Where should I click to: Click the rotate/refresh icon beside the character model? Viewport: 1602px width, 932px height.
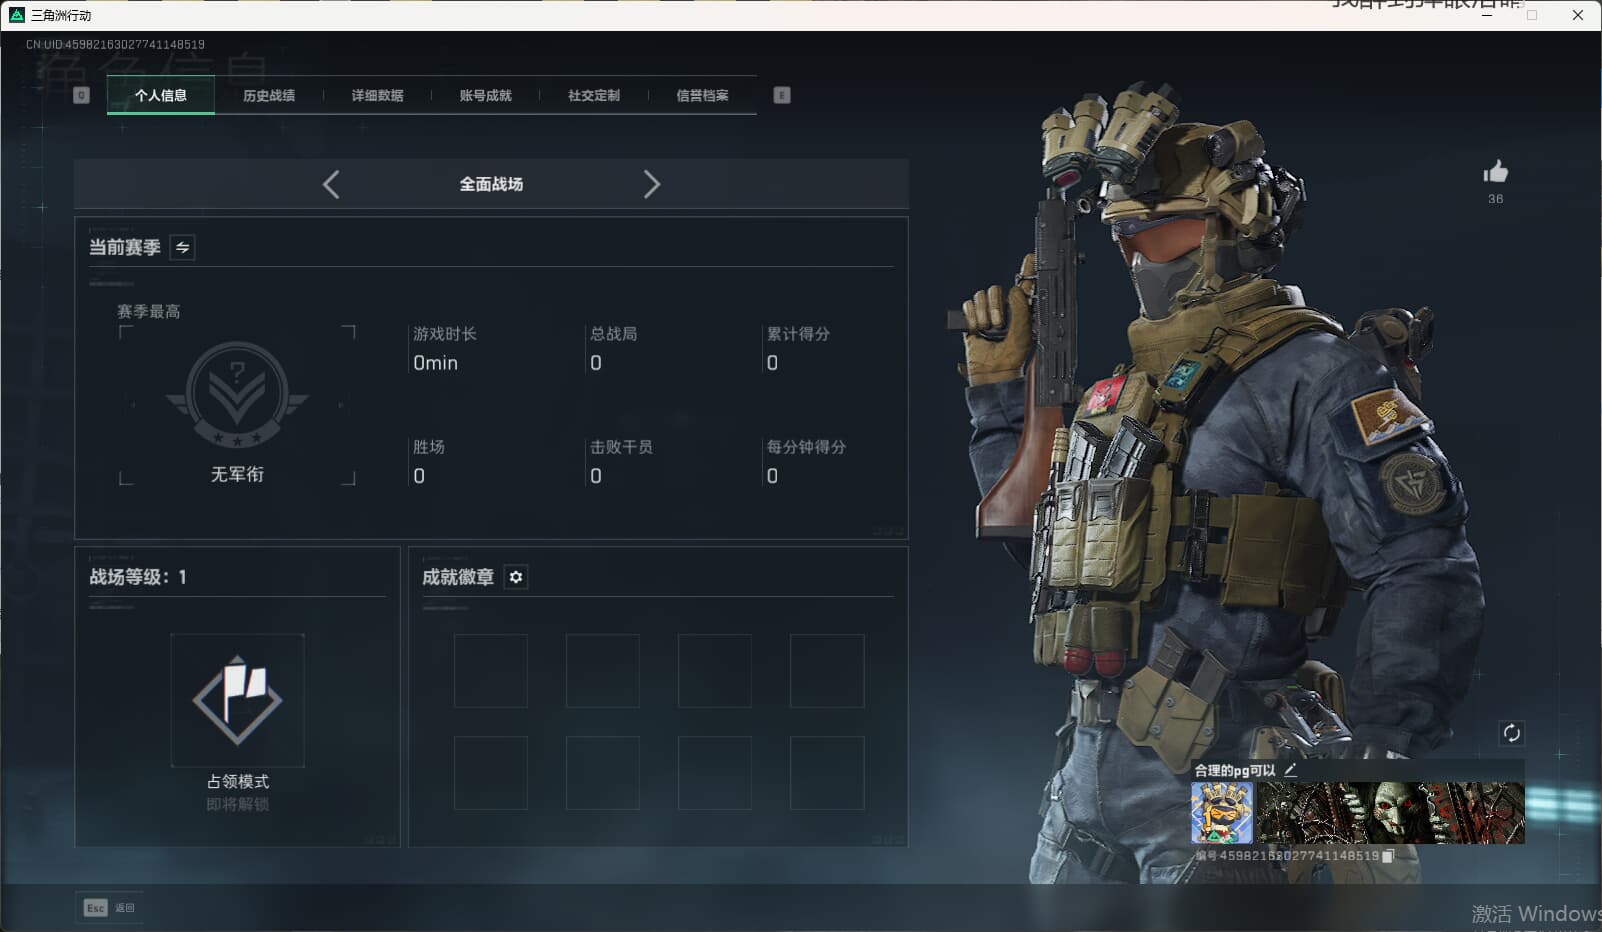[x=1513, y=733]
